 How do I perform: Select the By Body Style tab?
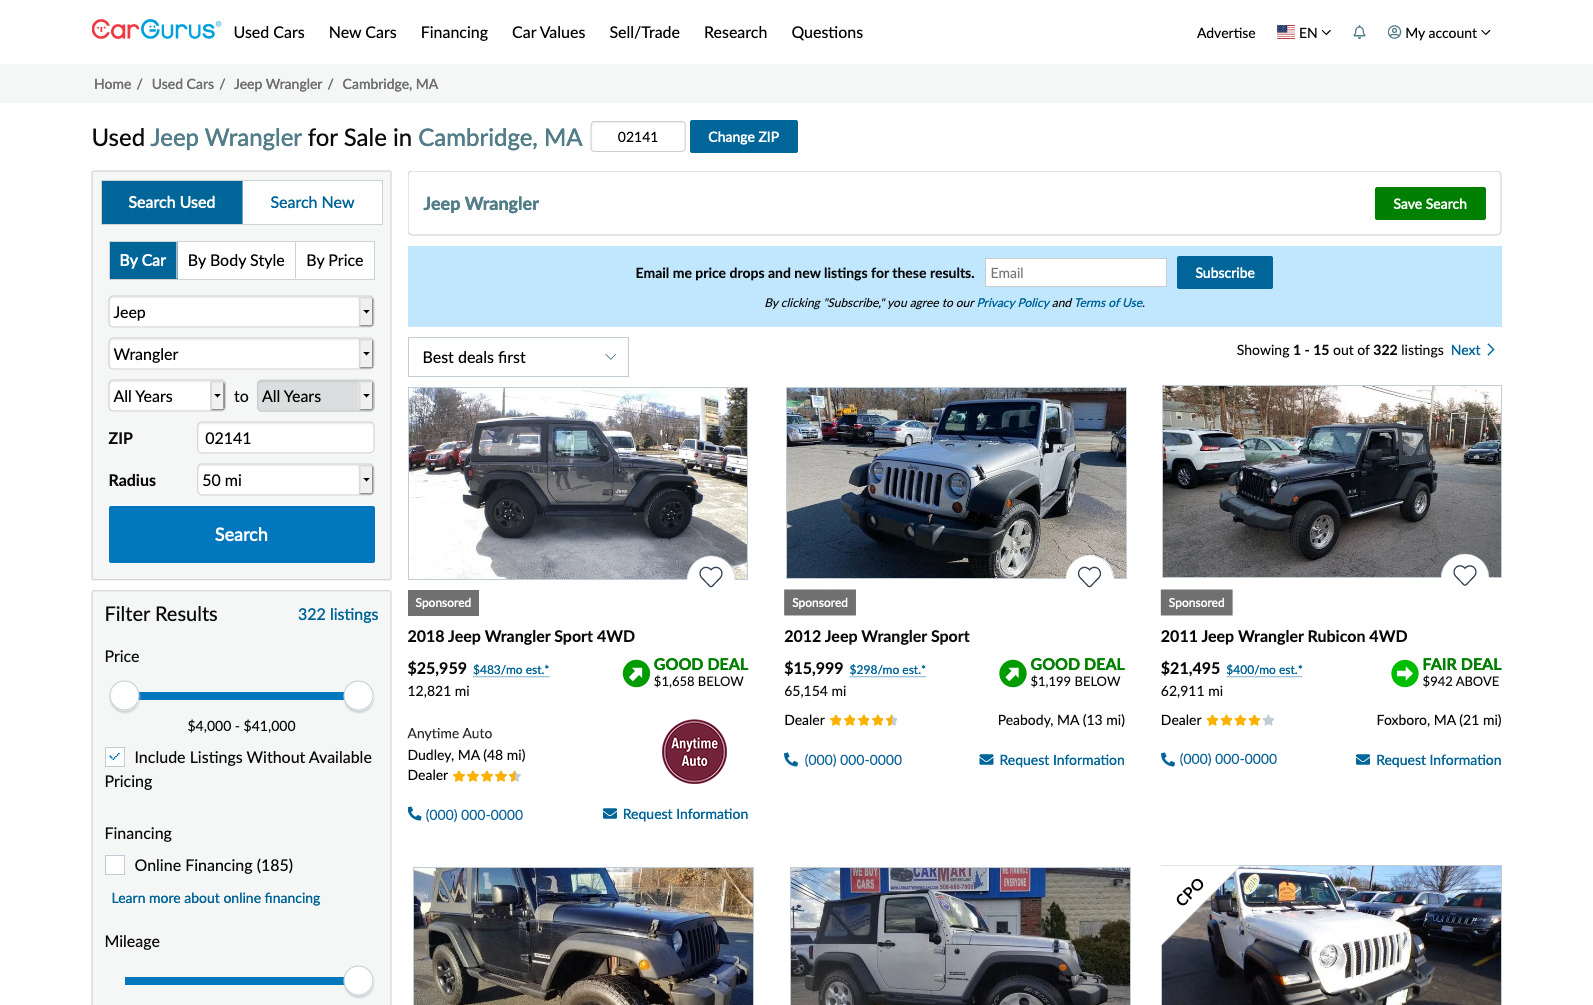(x=236, y=260)
